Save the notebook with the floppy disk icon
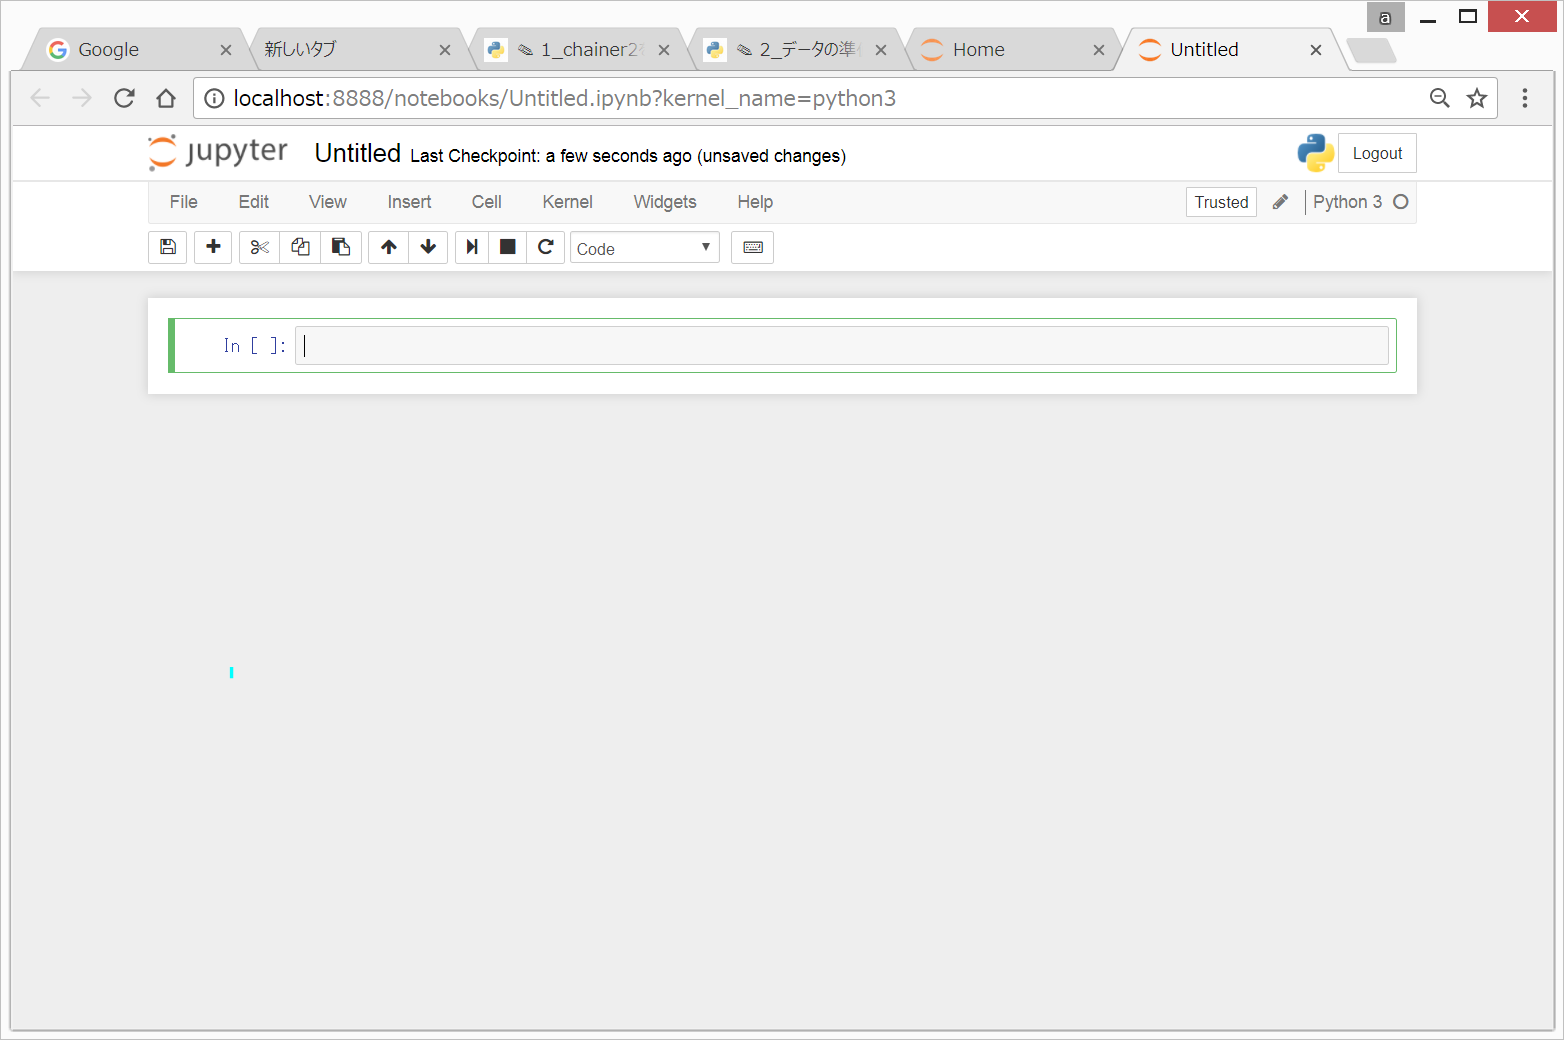 (x=168, y=247)
